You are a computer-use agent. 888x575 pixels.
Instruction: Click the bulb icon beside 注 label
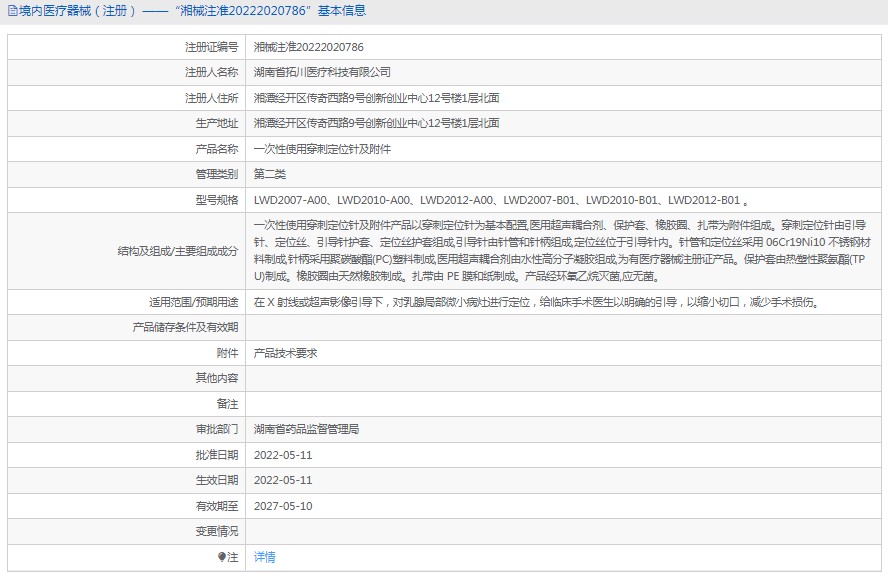(x=221, y=557)
